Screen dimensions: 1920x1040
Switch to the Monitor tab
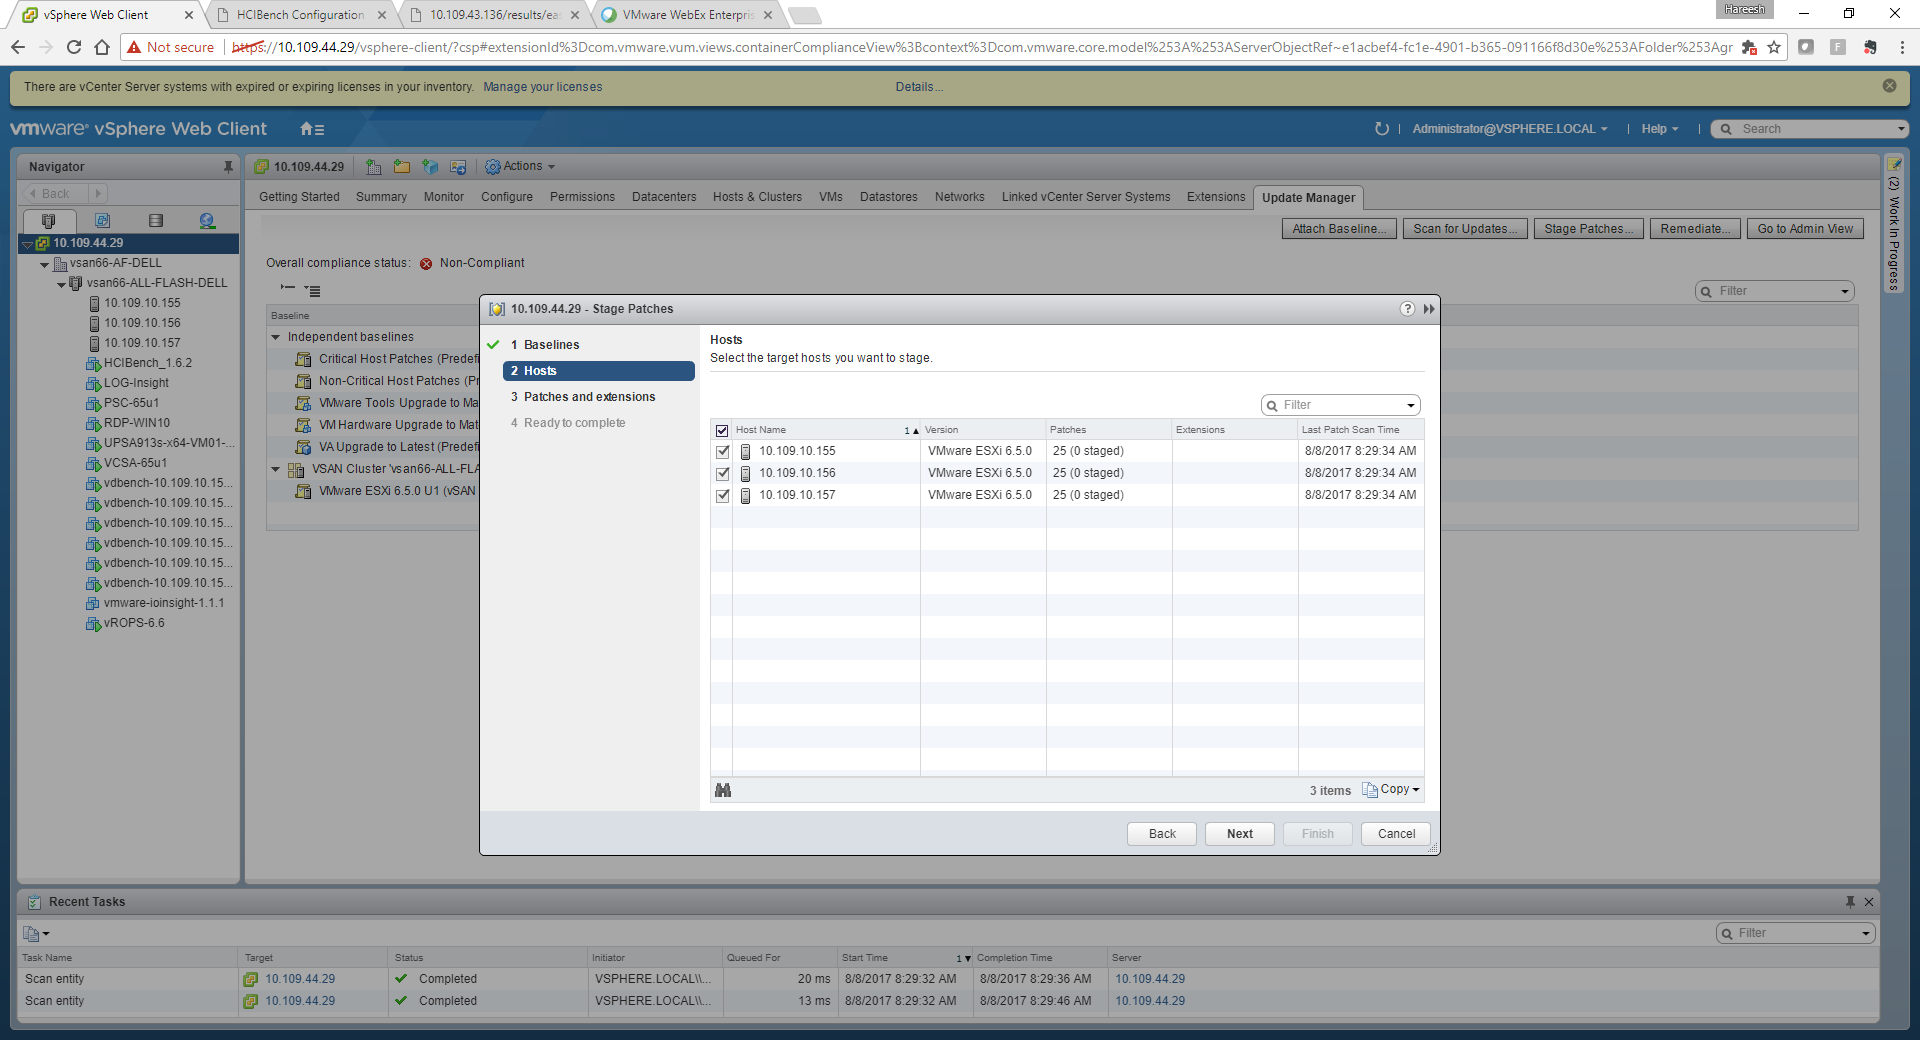click(443, 197)
